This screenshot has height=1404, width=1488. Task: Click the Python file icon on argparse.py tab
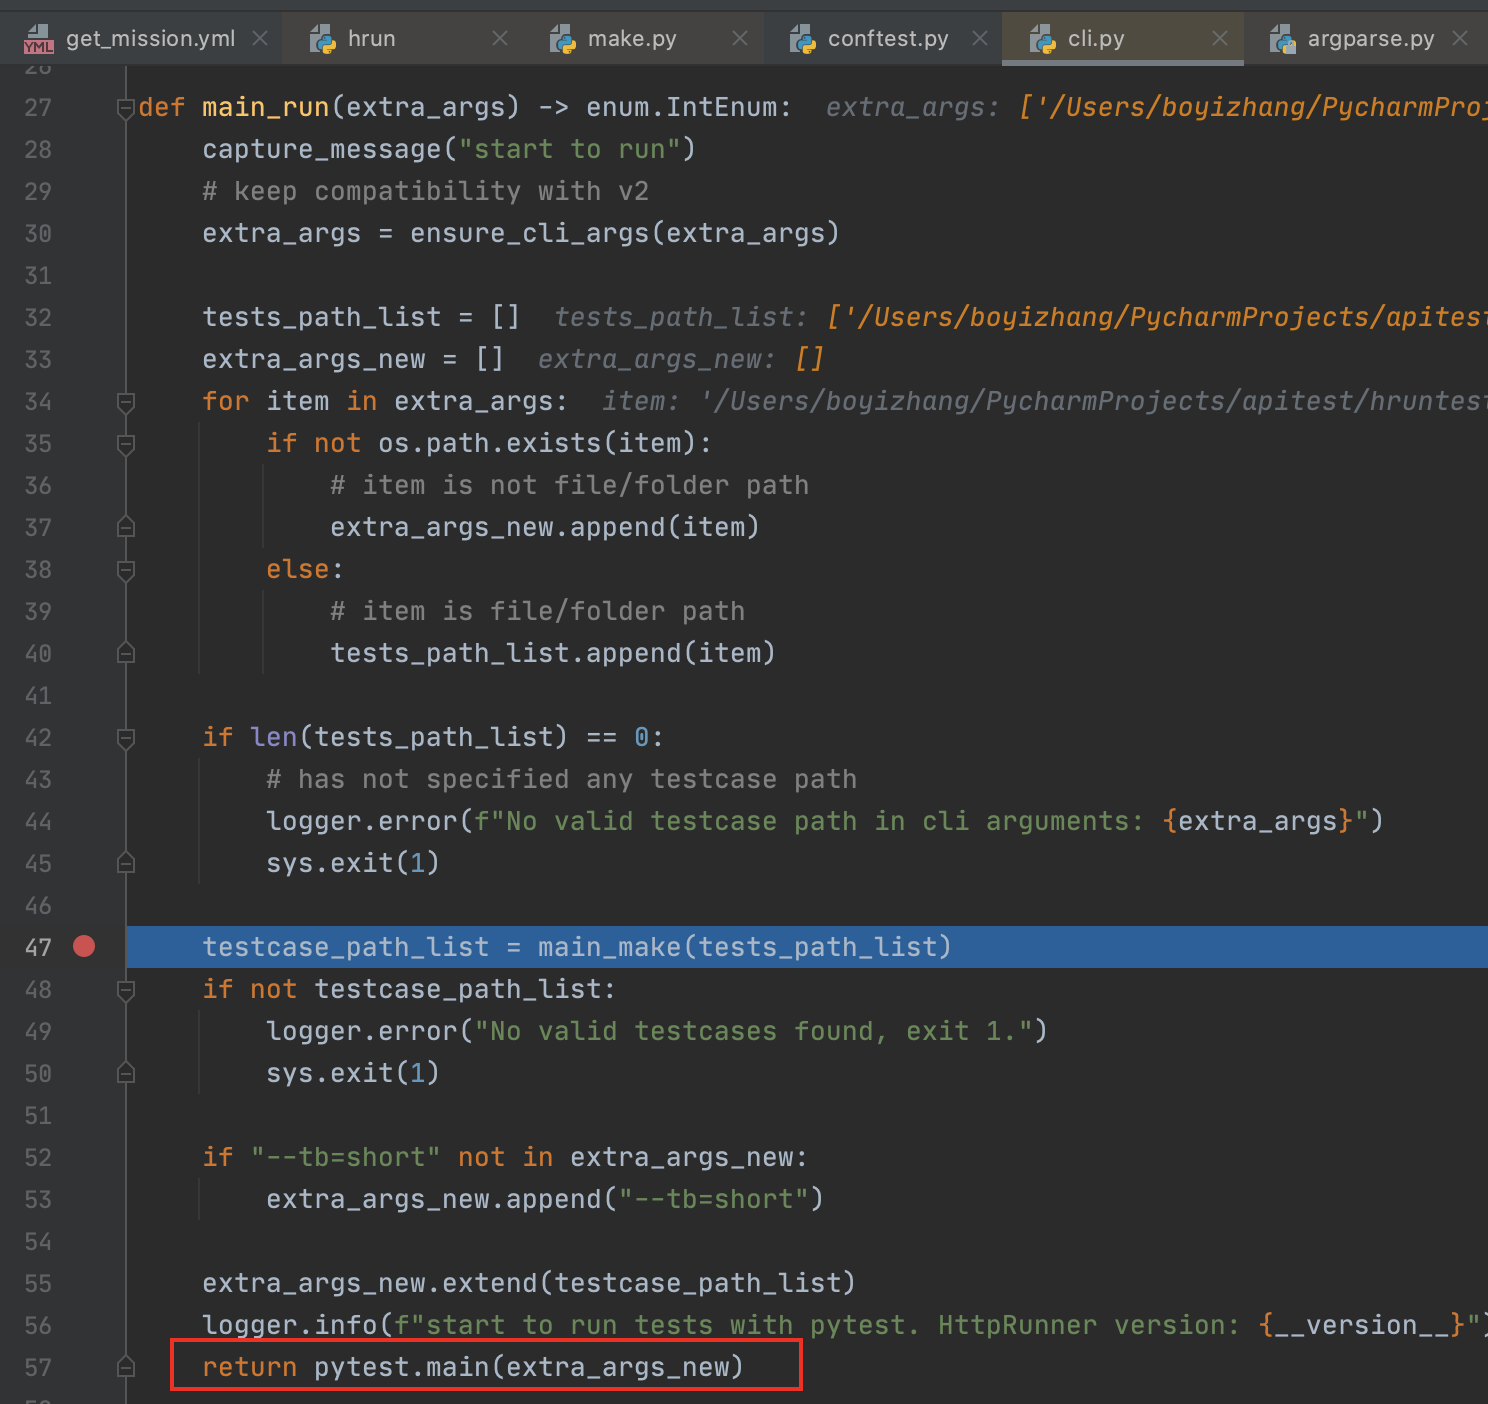1283,39
